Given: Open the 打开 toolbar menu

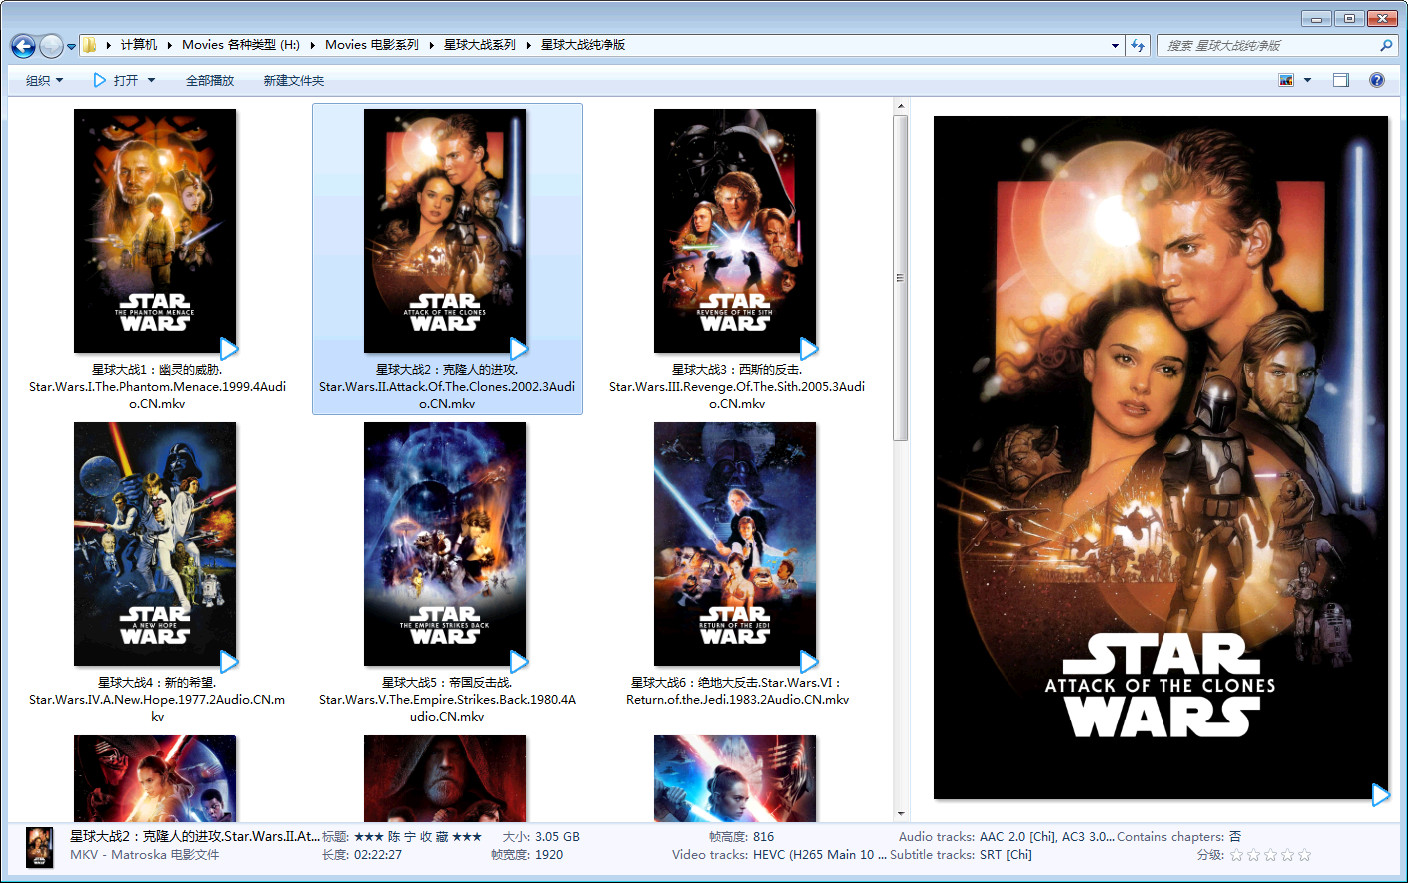Looking at the screenshot, I should [125, 80].
